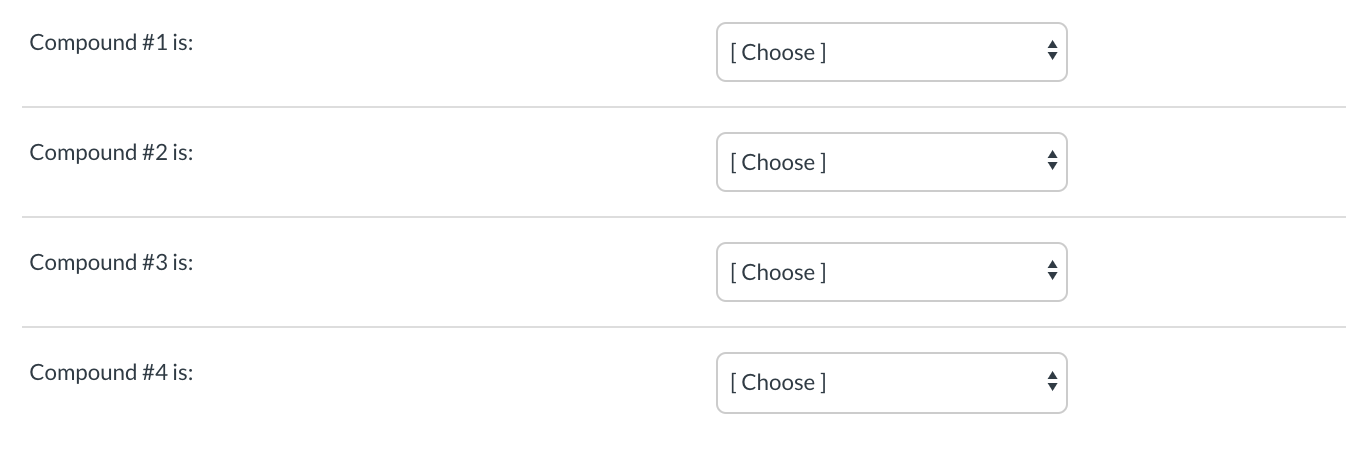
Task: Click the "Compound #2 is:" label text
Action: point(111,153)
